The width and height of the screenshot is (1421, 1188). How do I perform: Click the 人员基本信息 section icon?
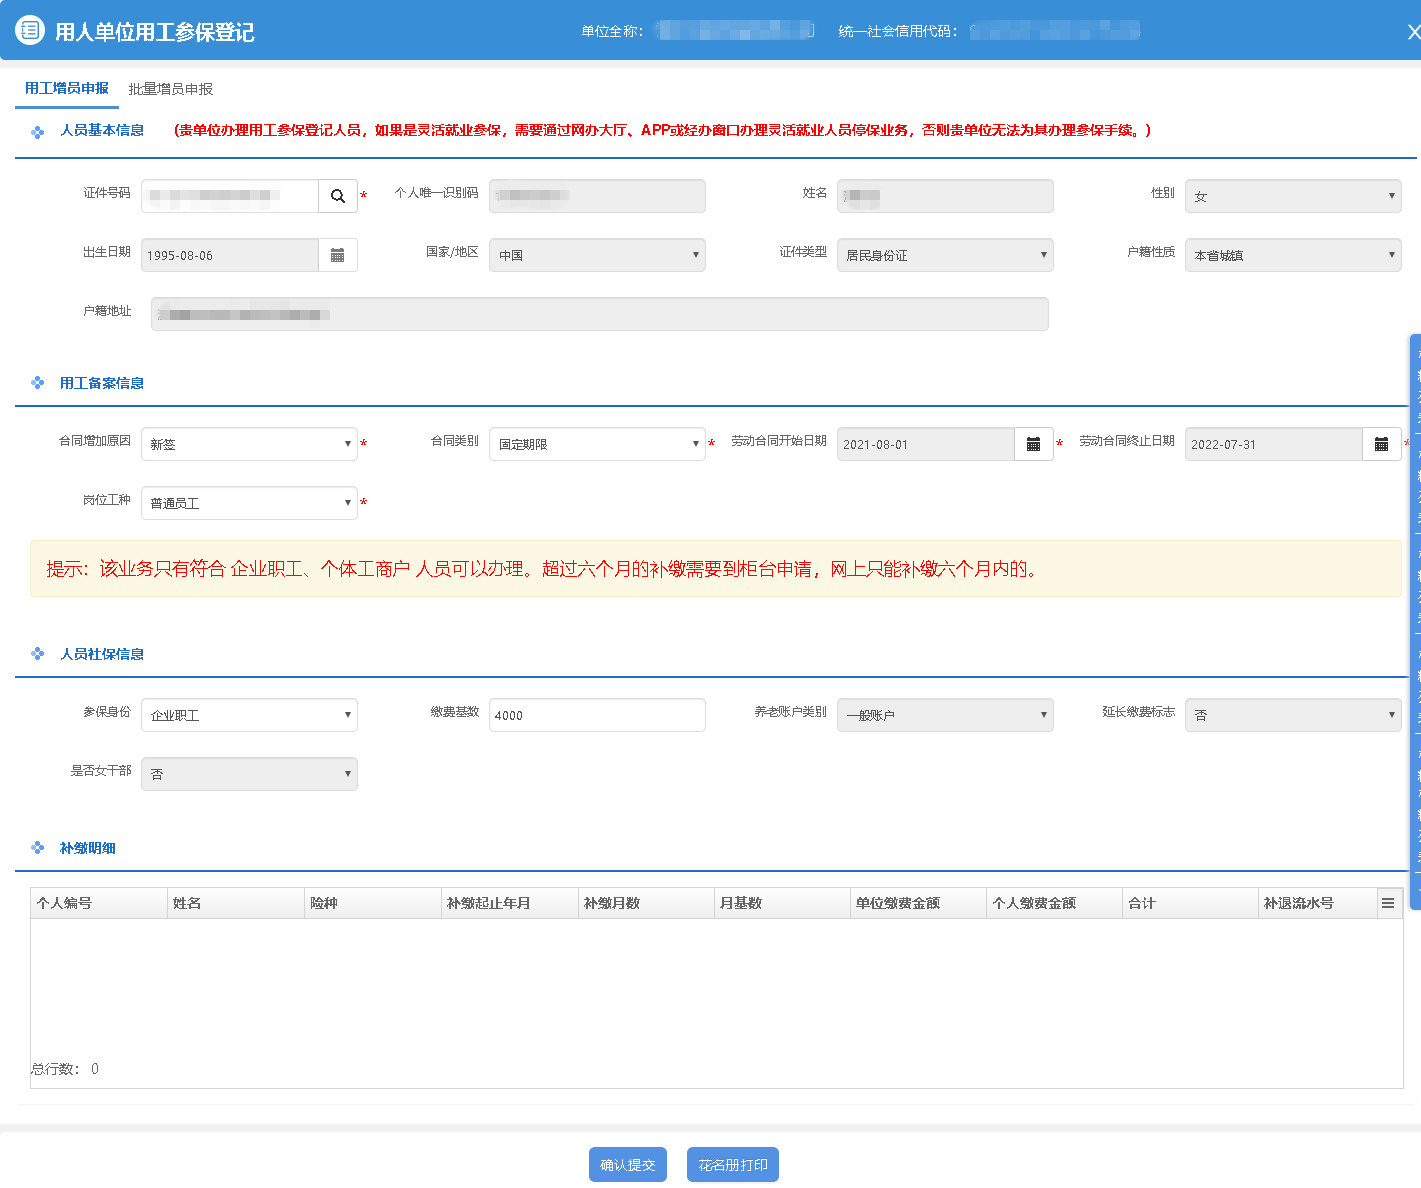[x=38, y=132]
